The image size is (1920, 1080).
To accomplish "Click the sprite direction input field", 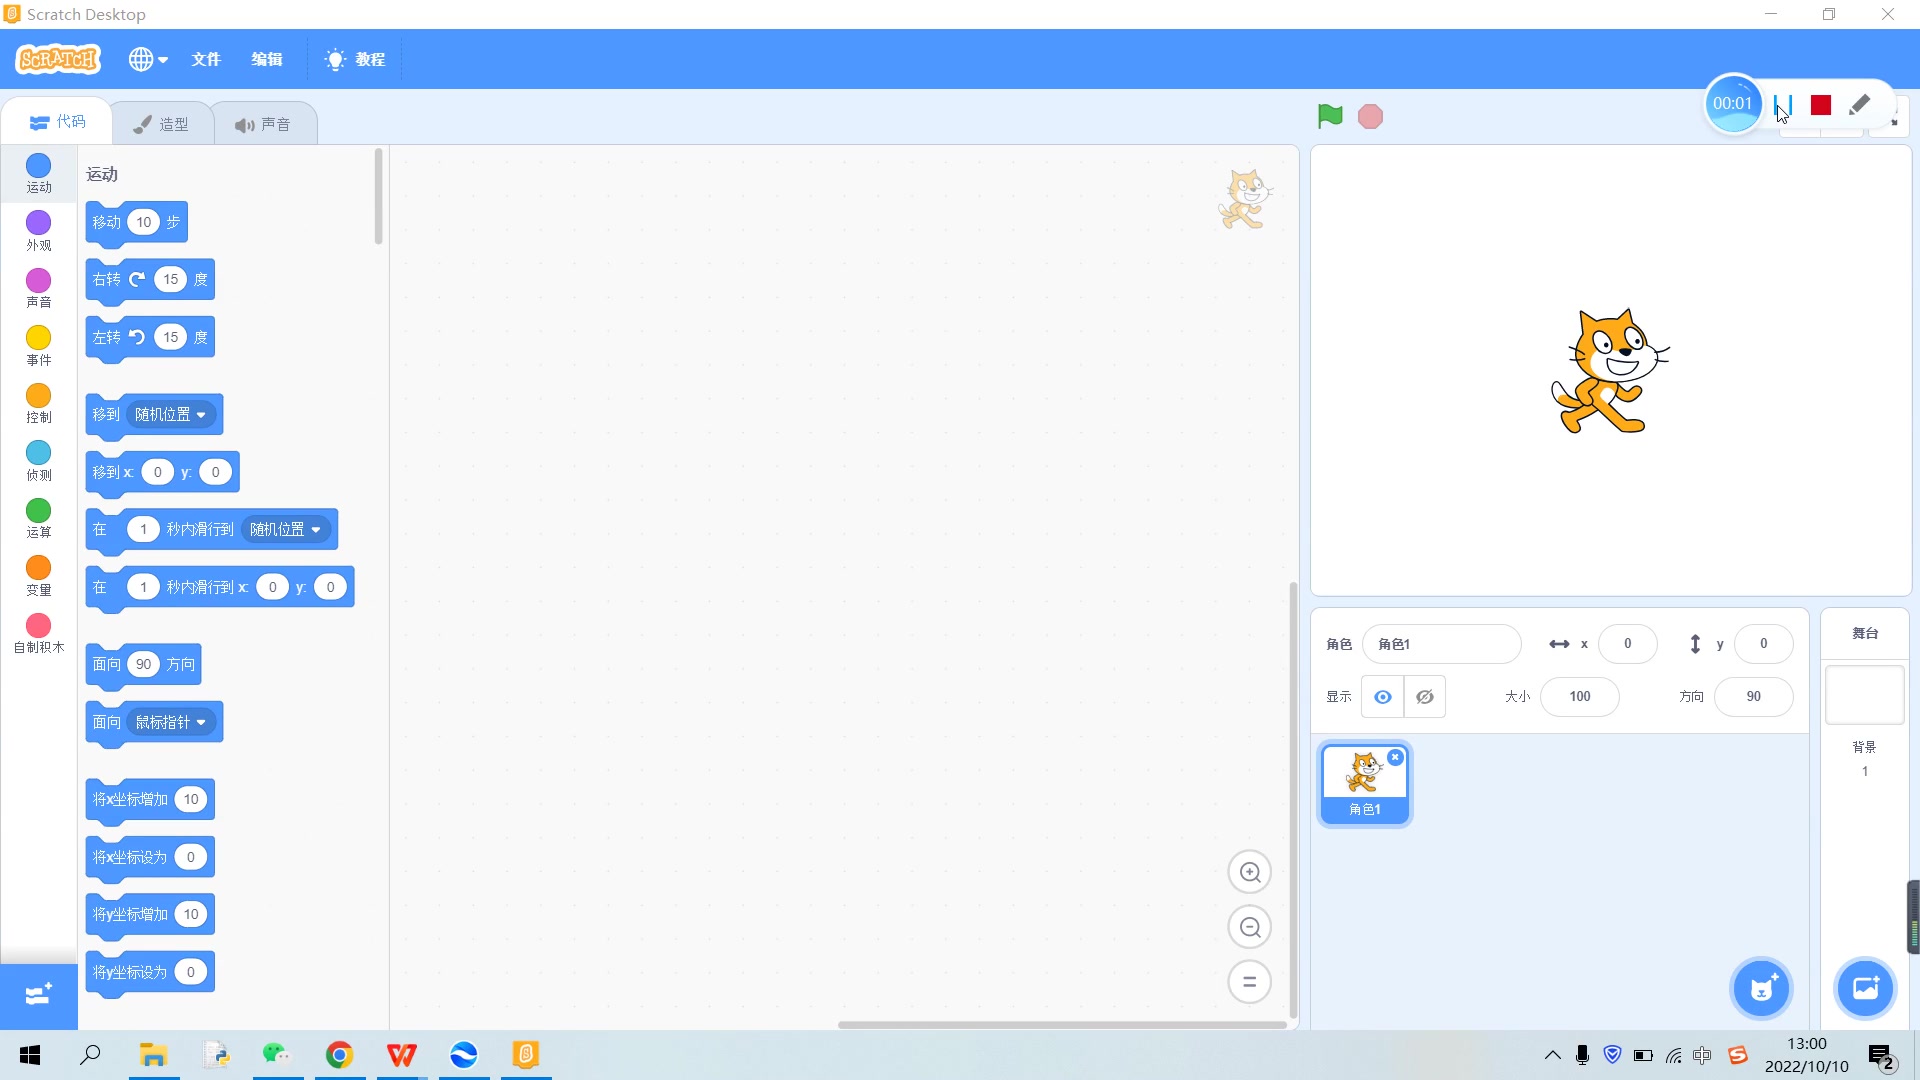I will (x=1753, y=697).
